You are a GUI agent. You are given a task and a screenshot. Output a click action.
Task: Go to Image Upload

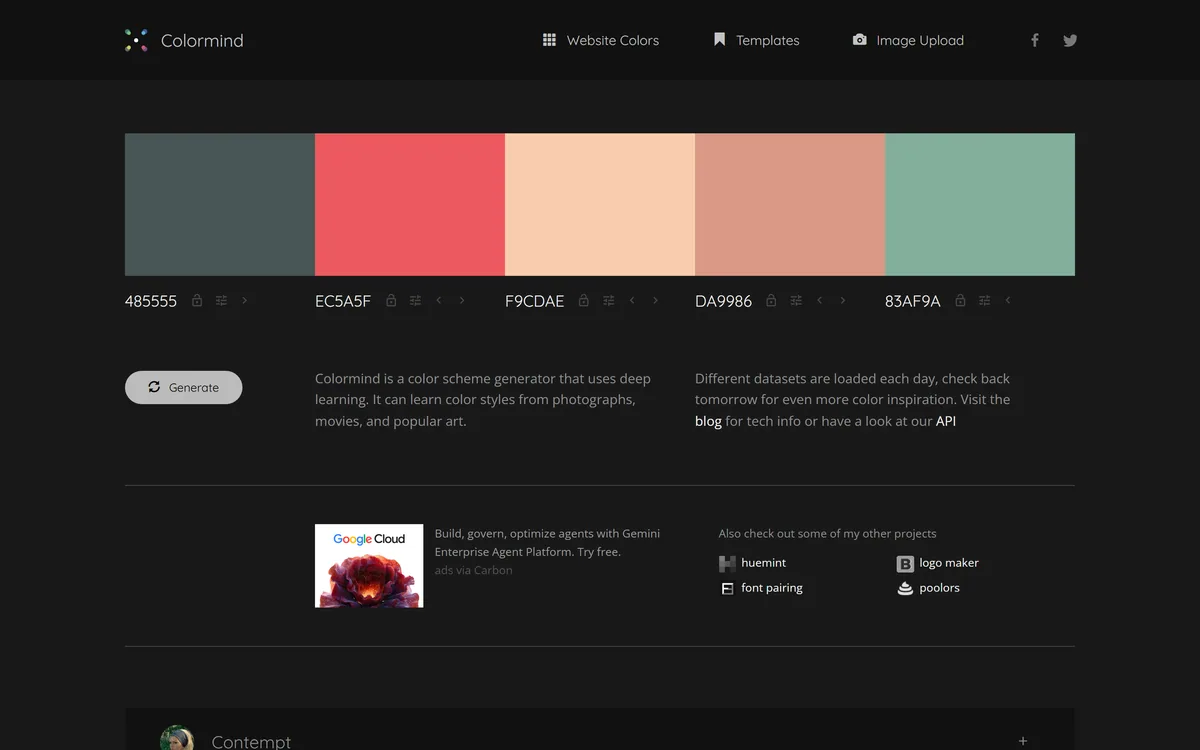click(x=908, y=40)
